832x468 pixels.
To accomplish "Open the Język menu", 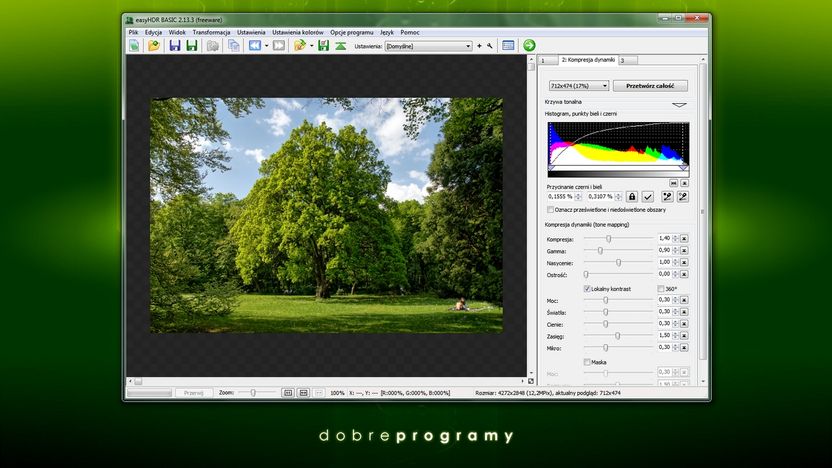I will (387, 32).
